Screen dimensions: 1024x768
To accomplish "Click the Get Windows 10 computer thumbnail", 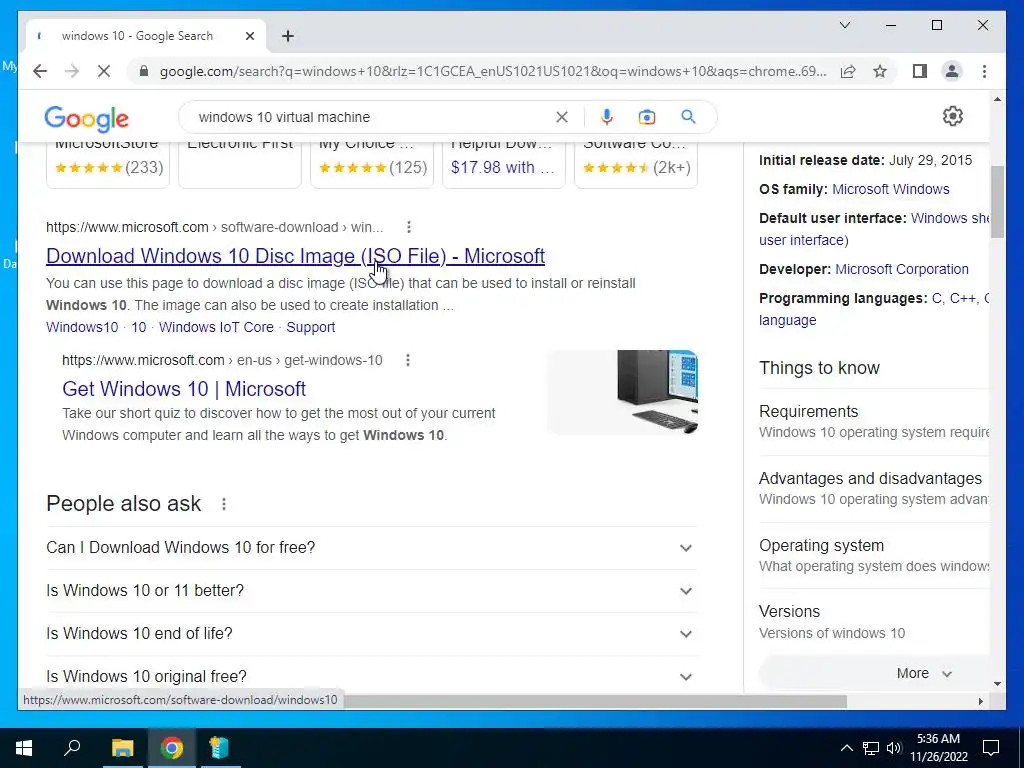I will coord(623,392).
